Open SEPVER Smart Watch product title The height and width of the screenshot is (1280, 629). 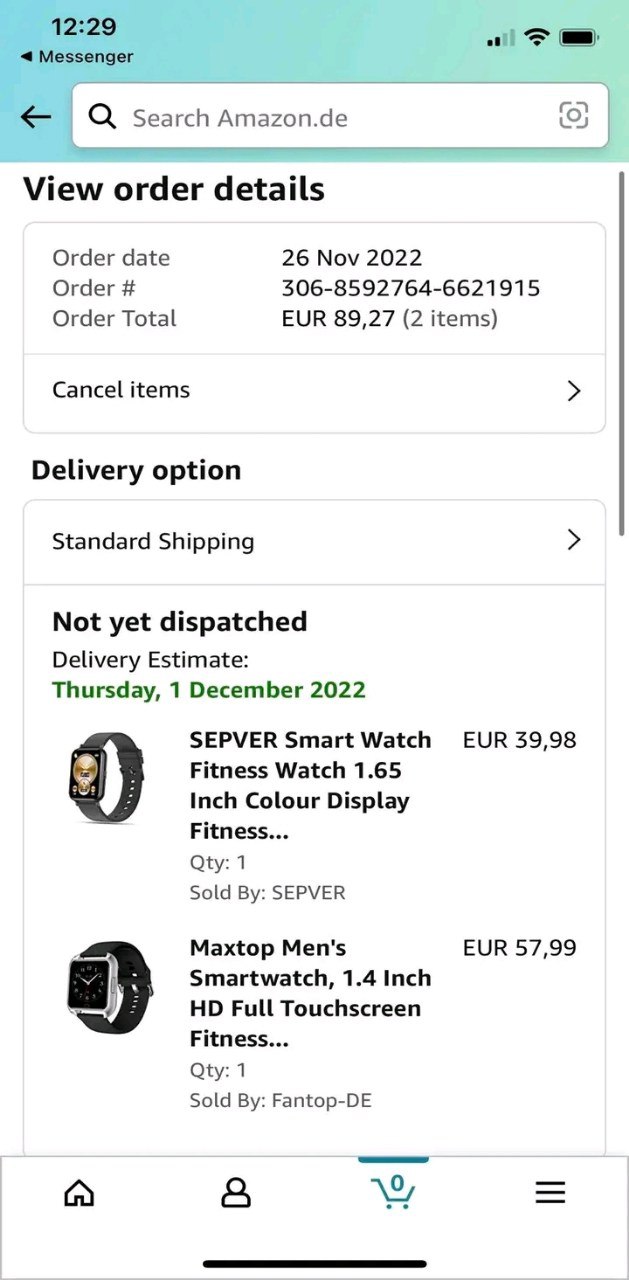click(310, 785)
